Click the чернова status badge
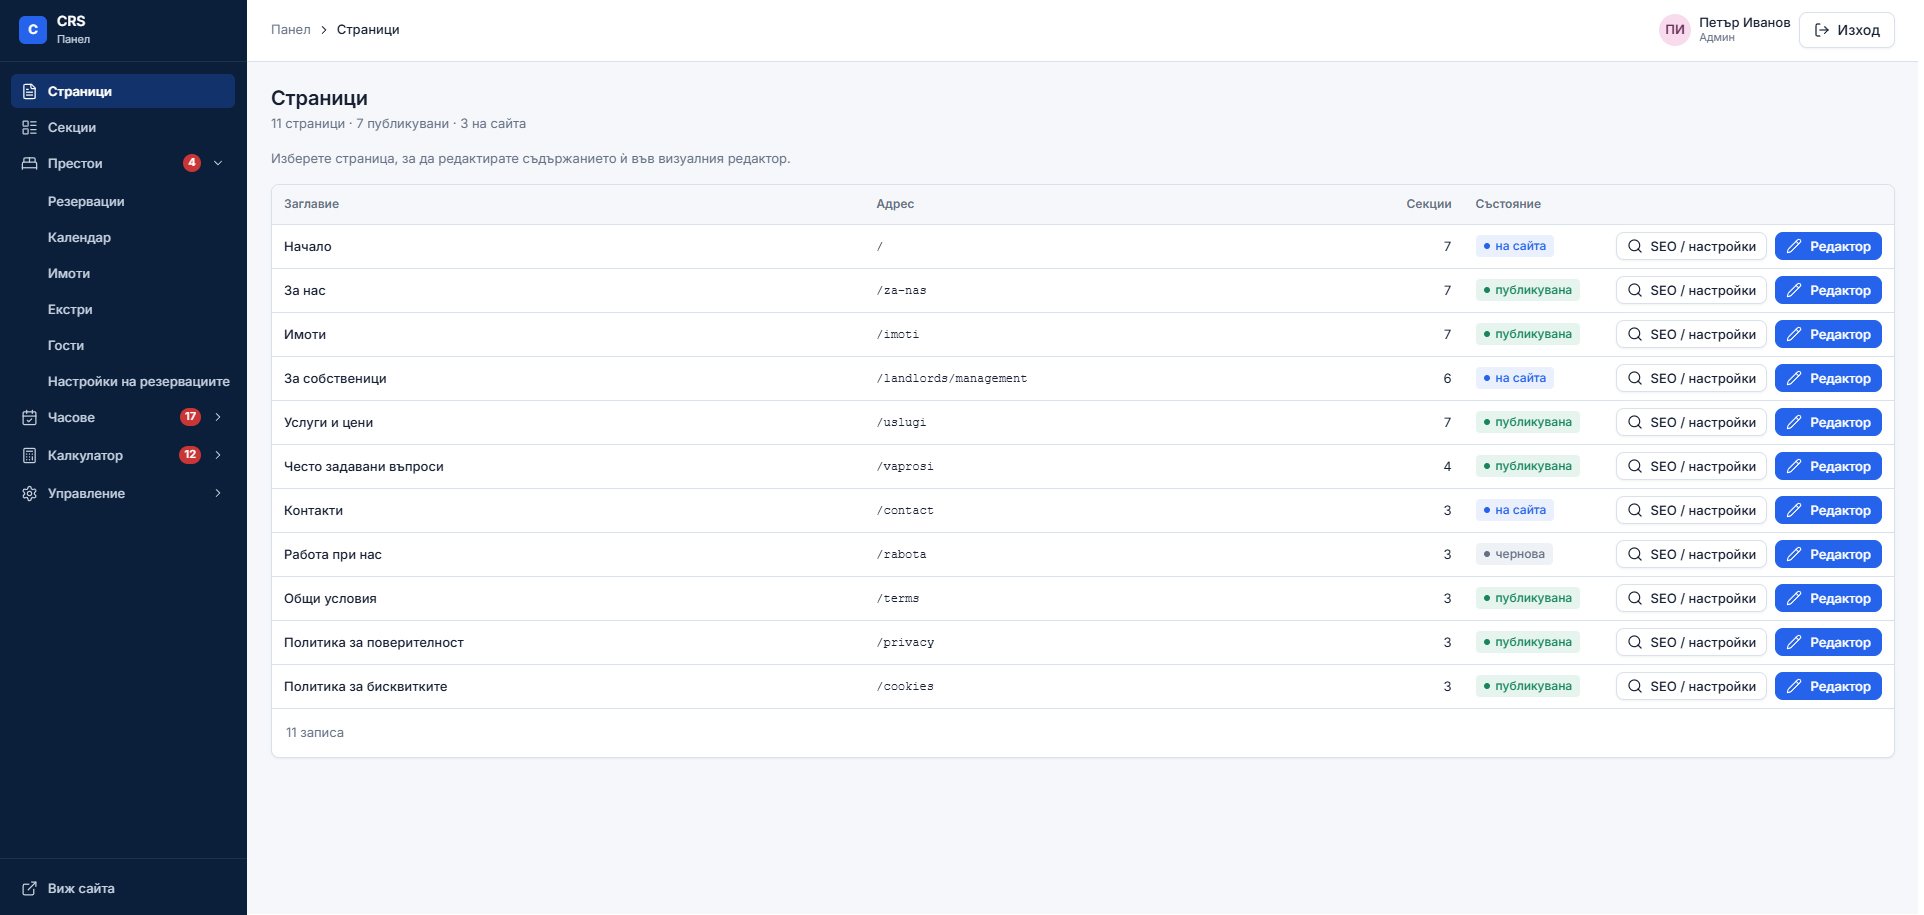Image resolution: width=1924 pixels, height=915 pixels. 1515,555
